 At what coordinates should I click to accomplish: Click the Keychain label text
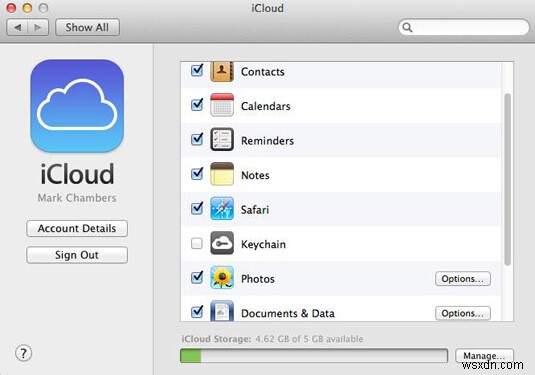263,244
